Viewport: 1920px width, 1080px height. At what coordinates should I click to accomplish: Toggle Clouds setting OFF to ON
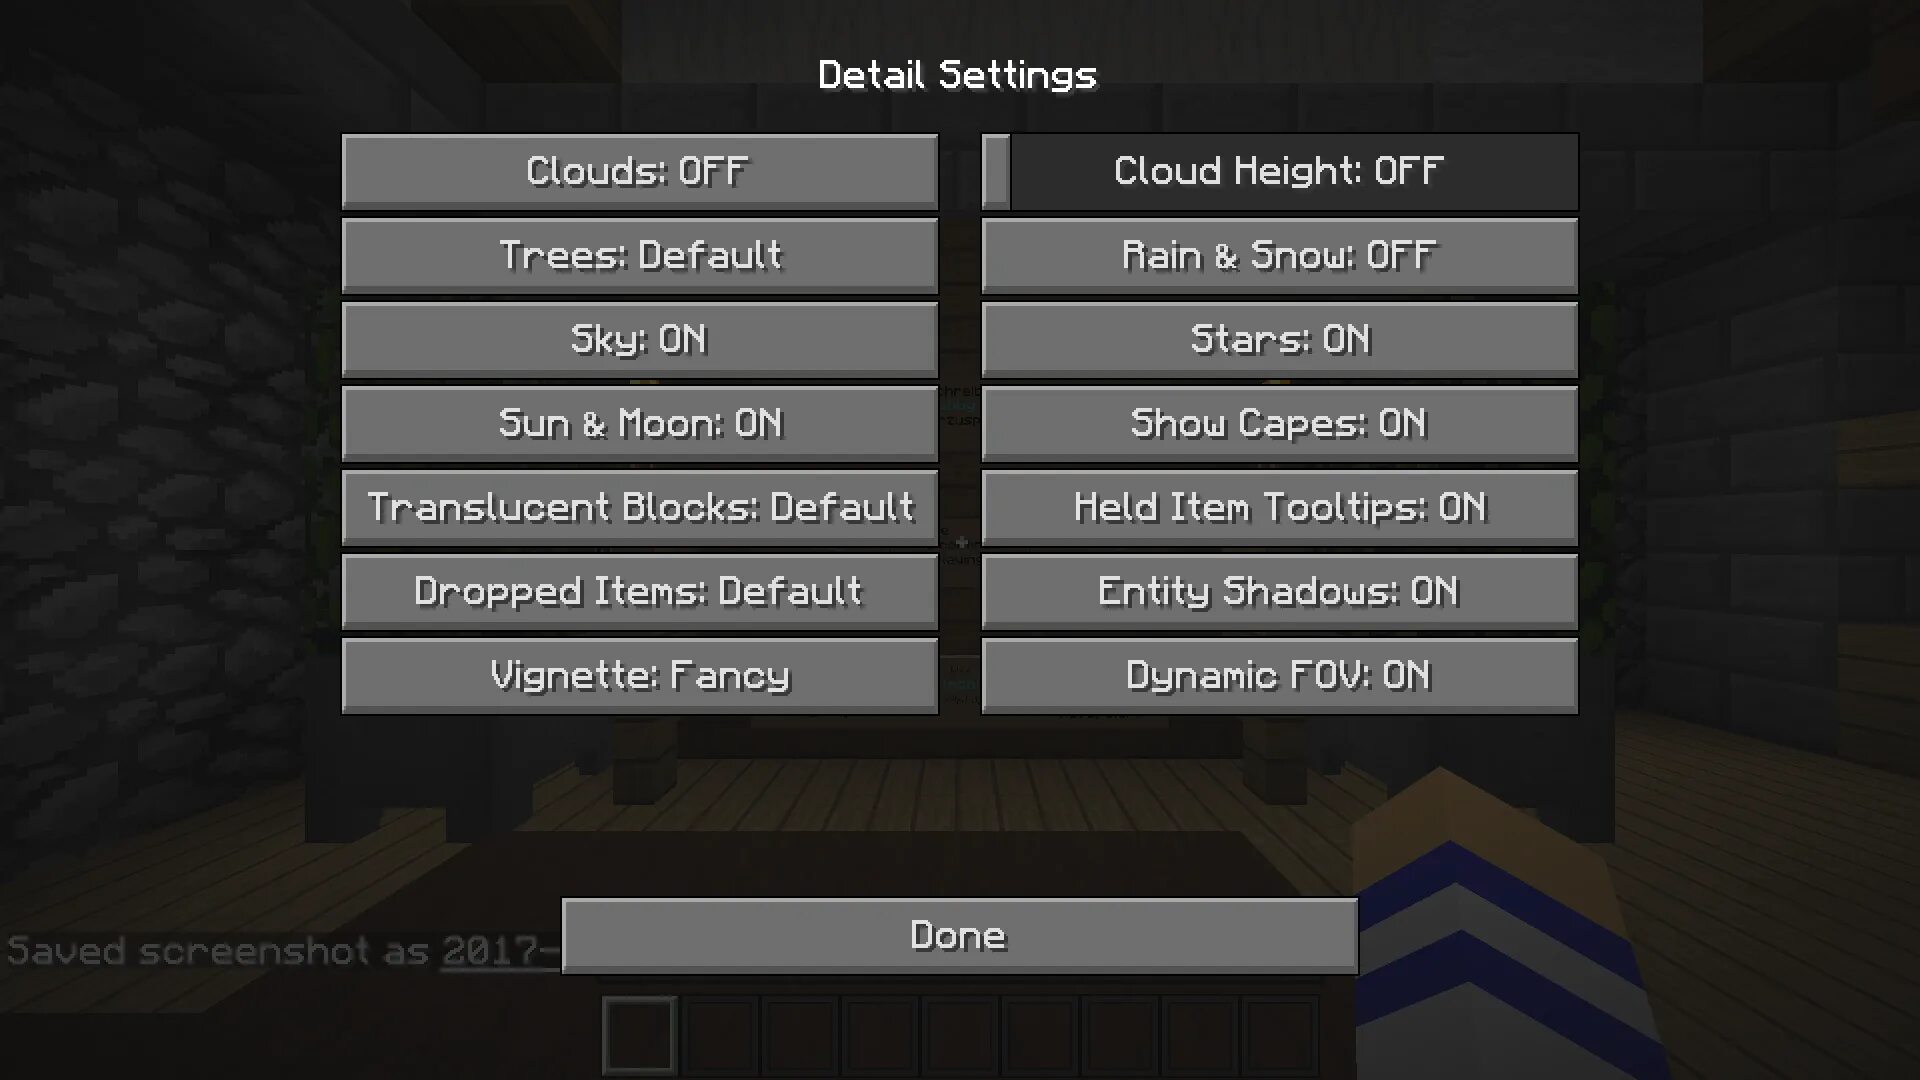(x=640, y=170)
